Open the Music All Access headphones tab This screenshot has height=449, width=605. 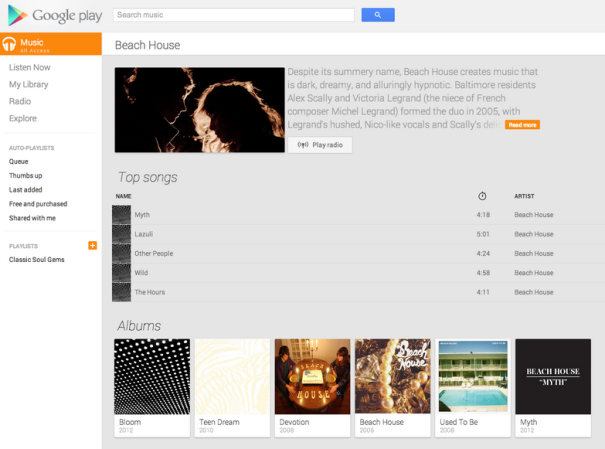(51, 44)
